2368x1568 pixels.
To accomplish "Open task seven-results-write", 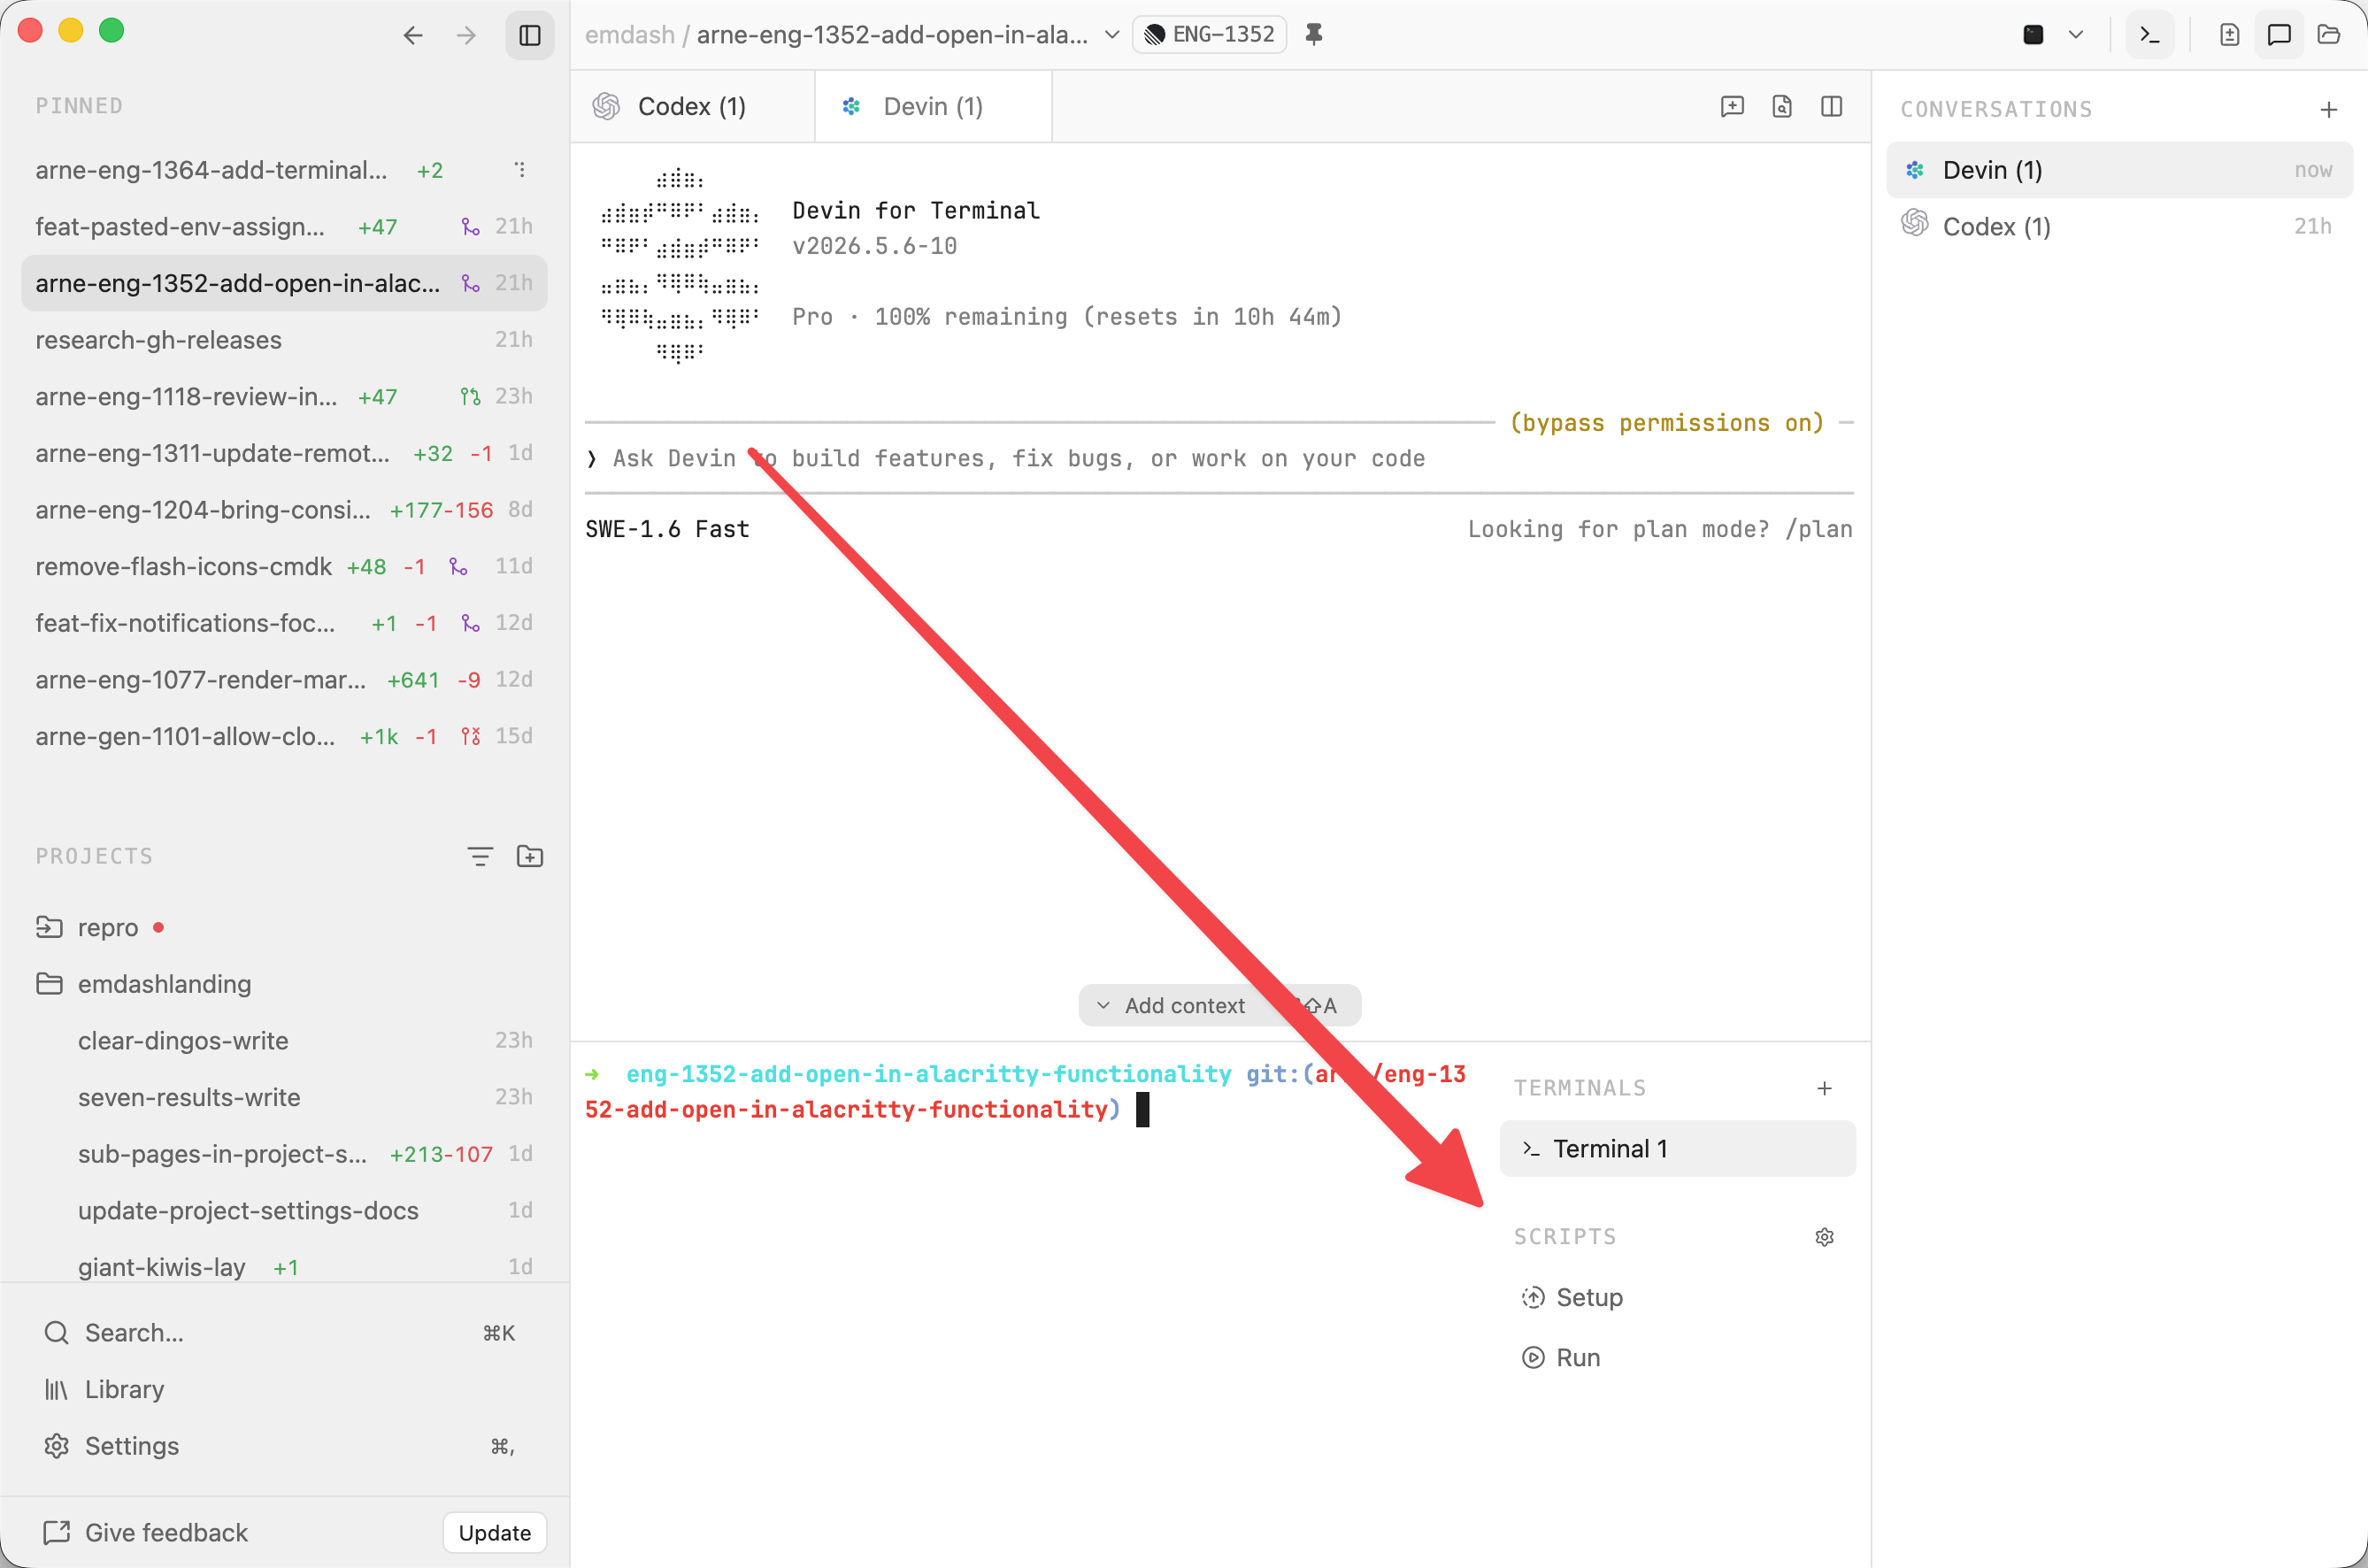I will click(x=284, y=1098).
